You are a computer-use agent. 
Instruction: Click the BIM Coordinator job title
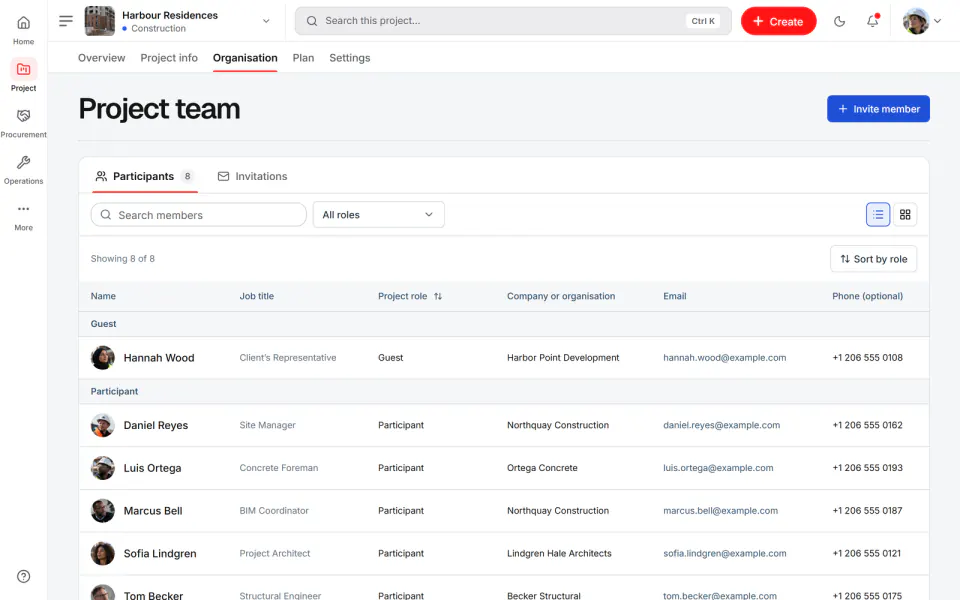[274, 511]
